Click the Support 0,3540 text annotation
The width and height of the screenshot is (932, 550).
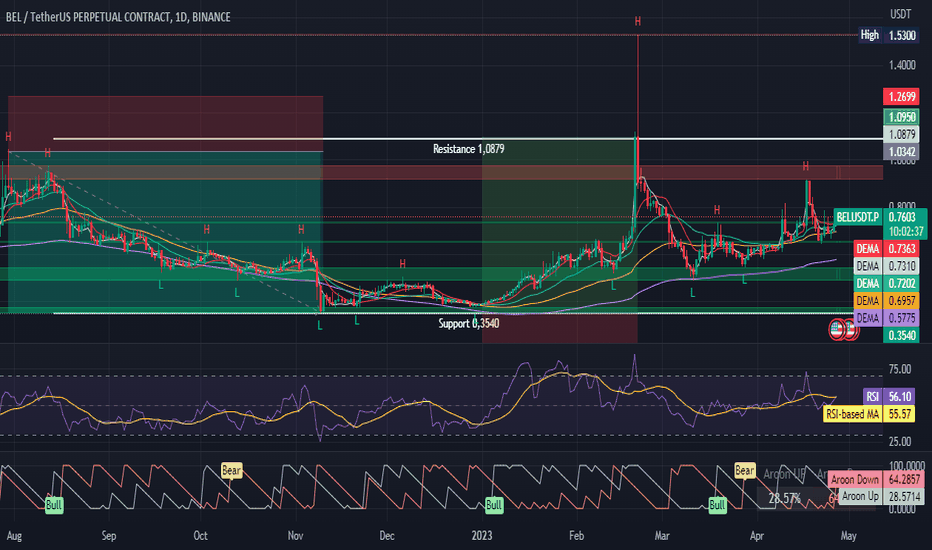click(468, 323)
